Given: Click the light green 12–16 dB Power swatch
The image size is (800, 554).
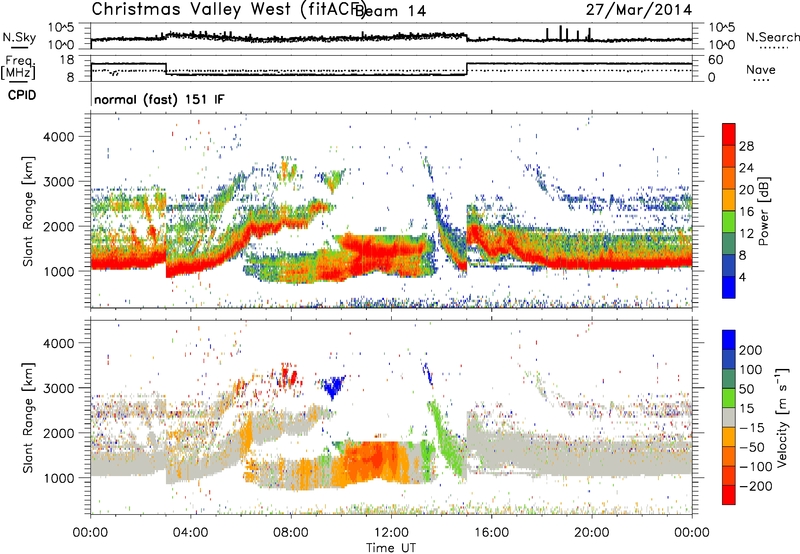Looking at the screenshot, I should click(729, 222).
